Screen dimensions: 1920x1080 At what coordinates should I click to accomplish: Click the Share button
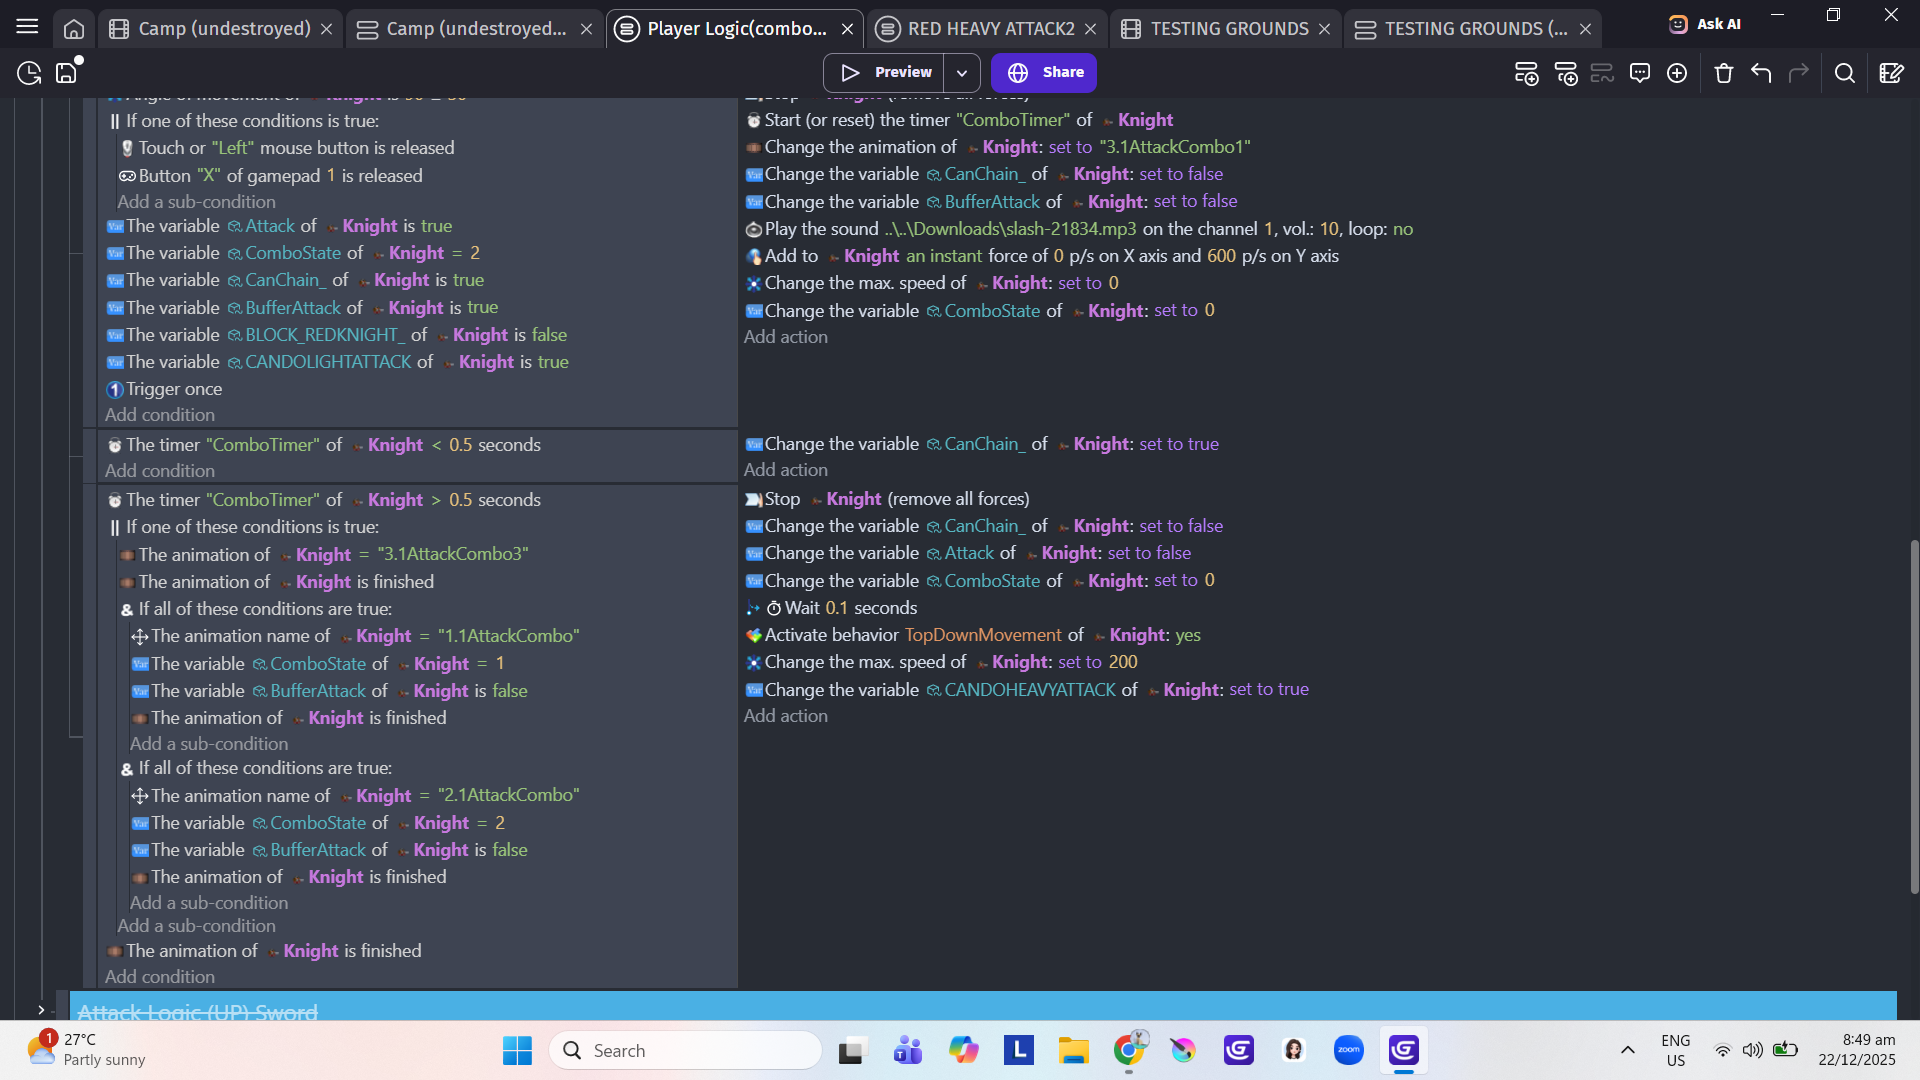click(1044, 72)
